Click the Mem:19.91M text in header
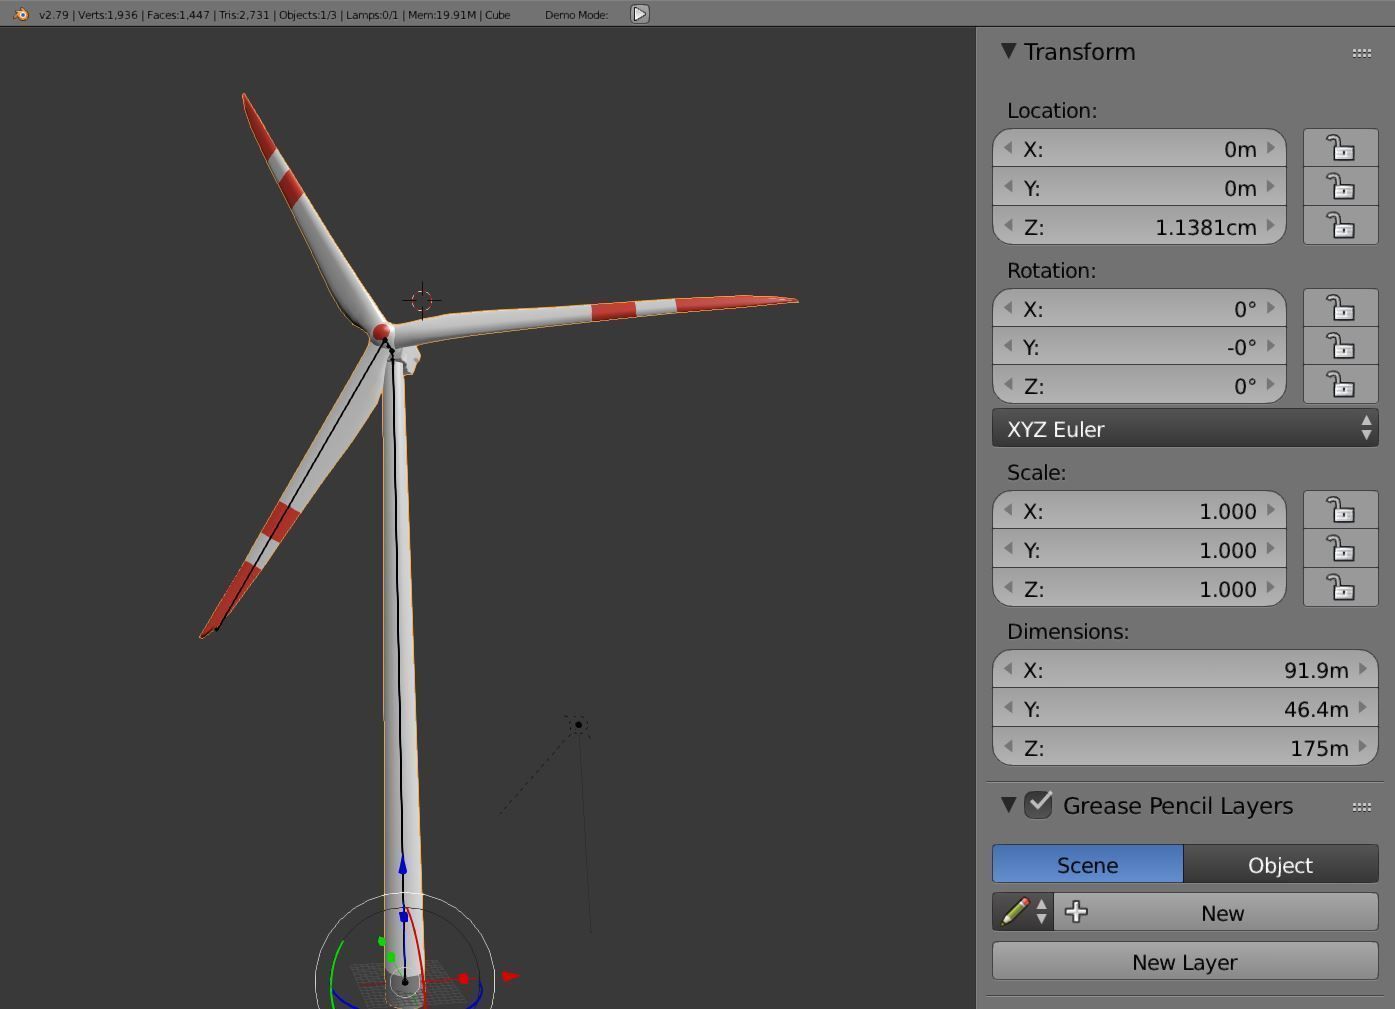Viewport: 1395px width, 1009px height. coord(443,15)
